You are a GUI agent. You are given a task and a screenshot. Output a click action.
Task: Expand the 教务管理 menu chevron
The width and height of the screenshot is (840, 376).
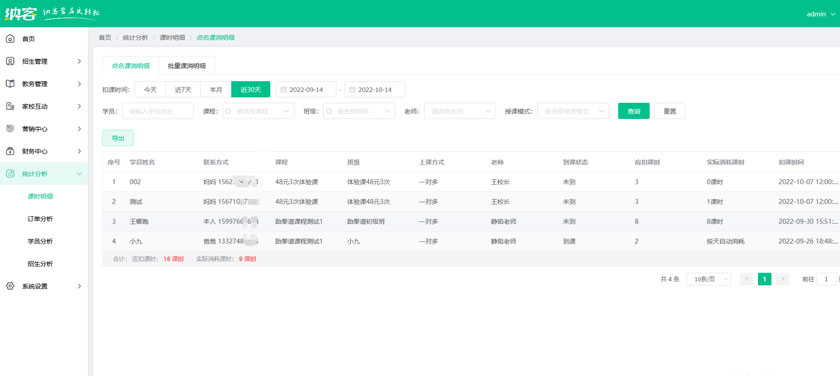[x=79, y=84]
